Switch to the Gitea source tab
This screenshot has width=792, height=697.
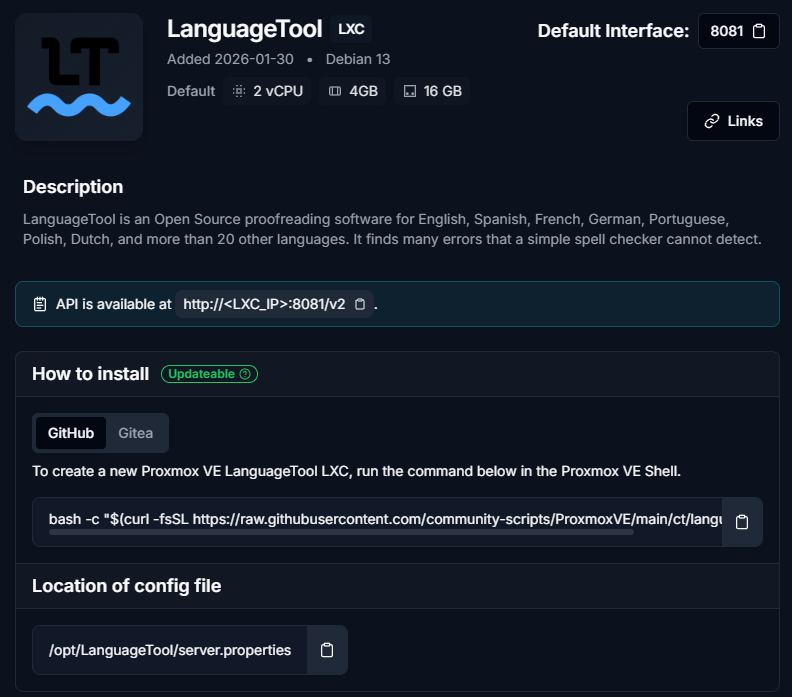[x=136, y=433]
